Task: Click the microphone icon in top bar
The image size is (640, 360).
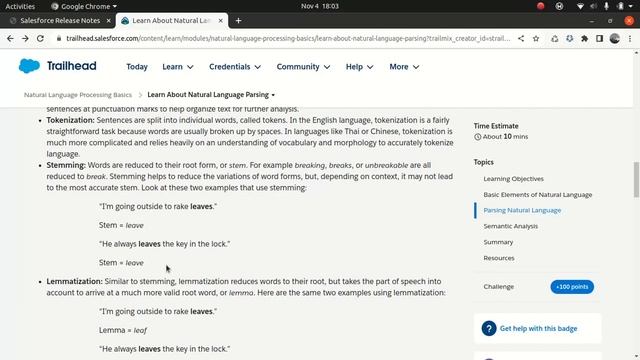Action: pos(607,6)
